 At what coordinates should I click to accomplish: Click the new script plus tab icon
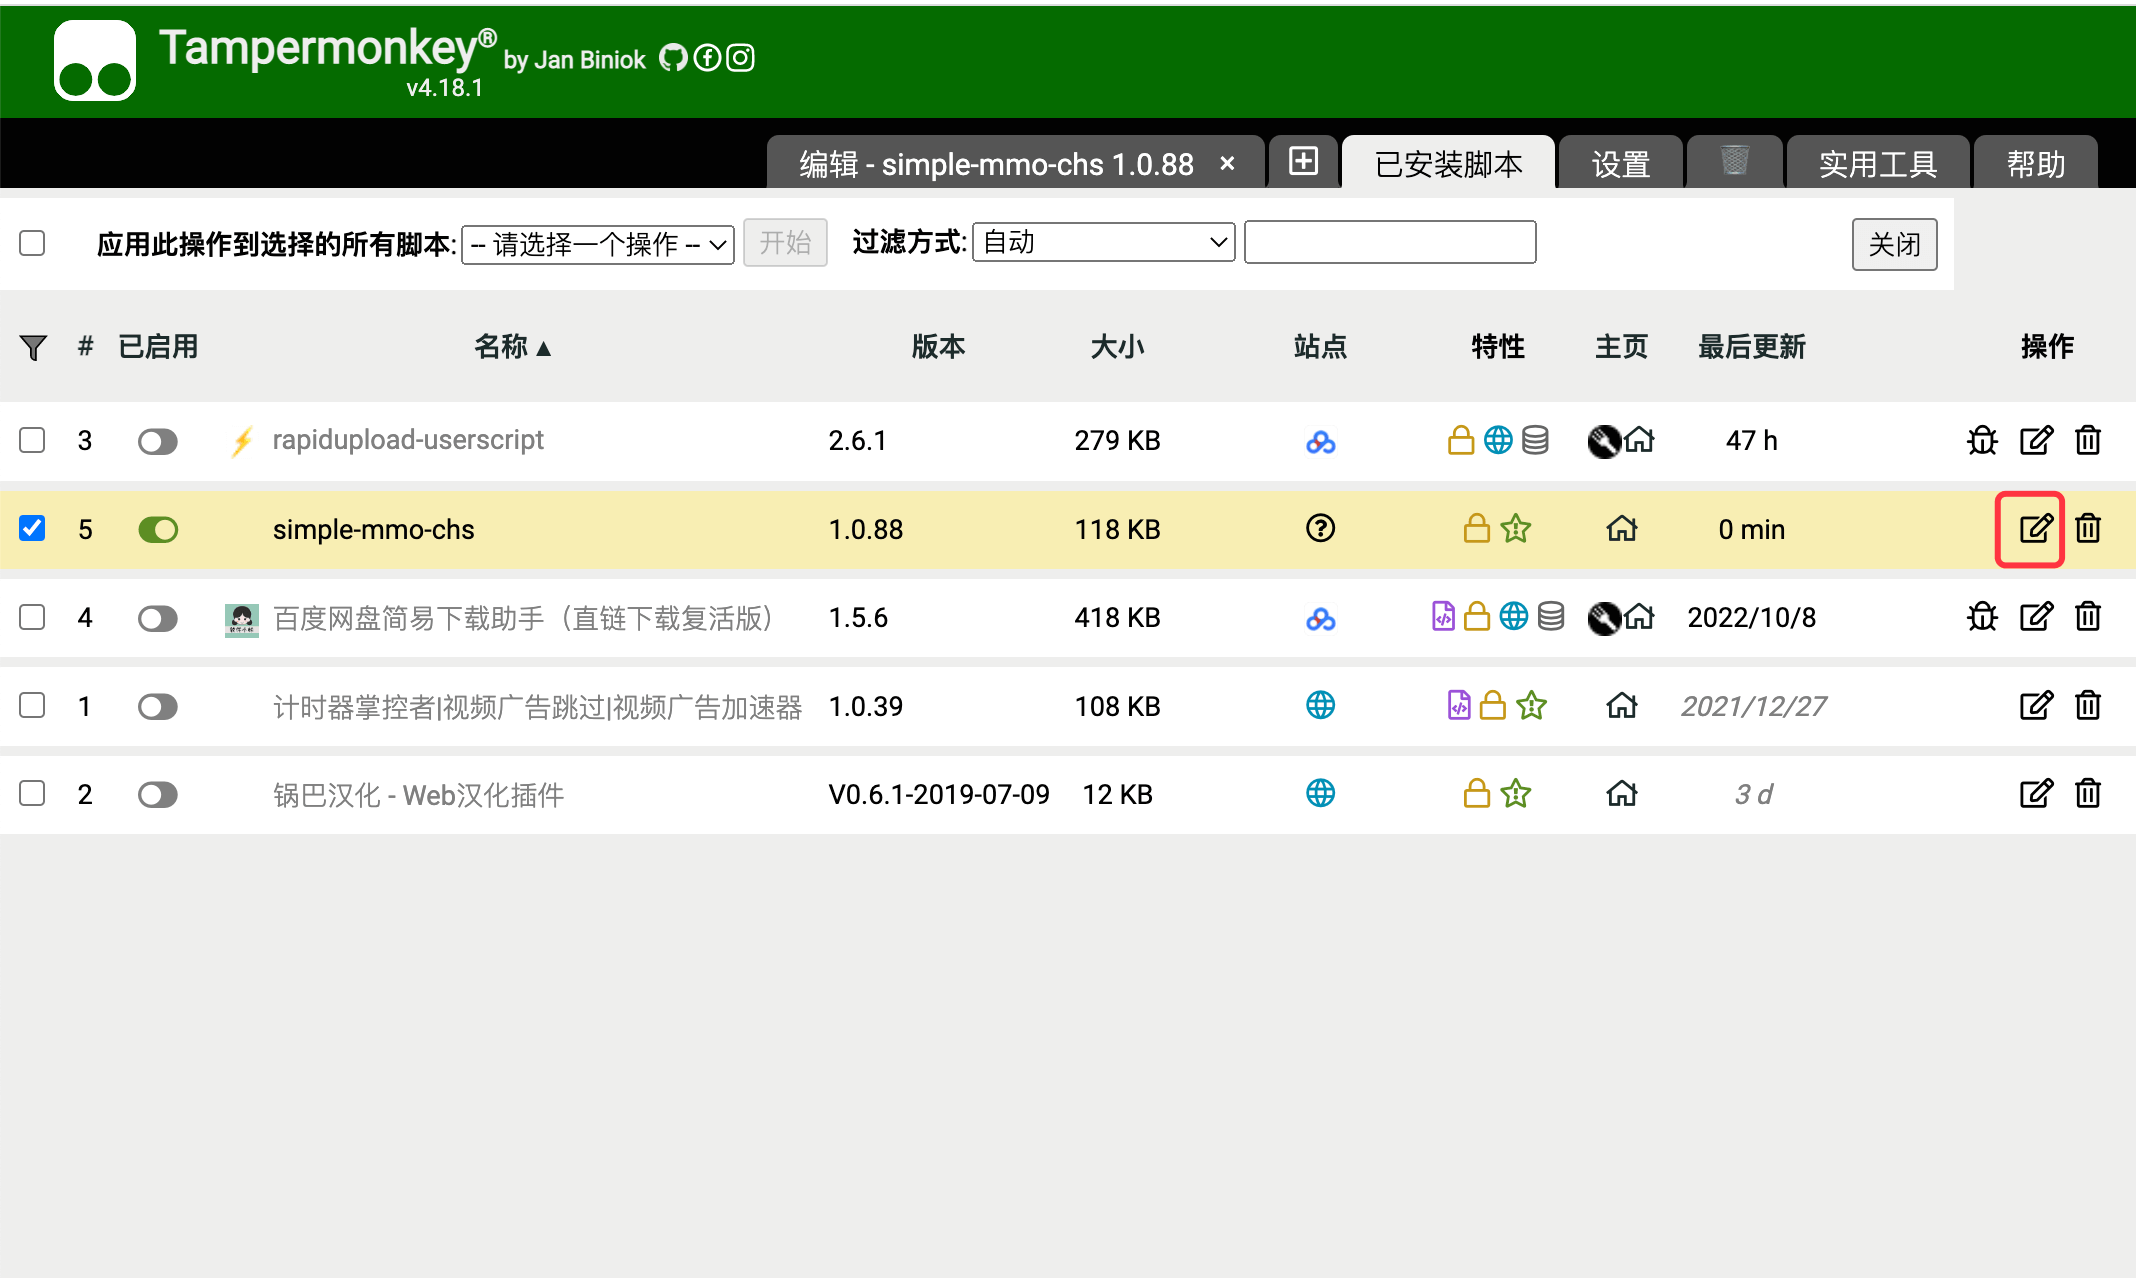[1303, 161]
